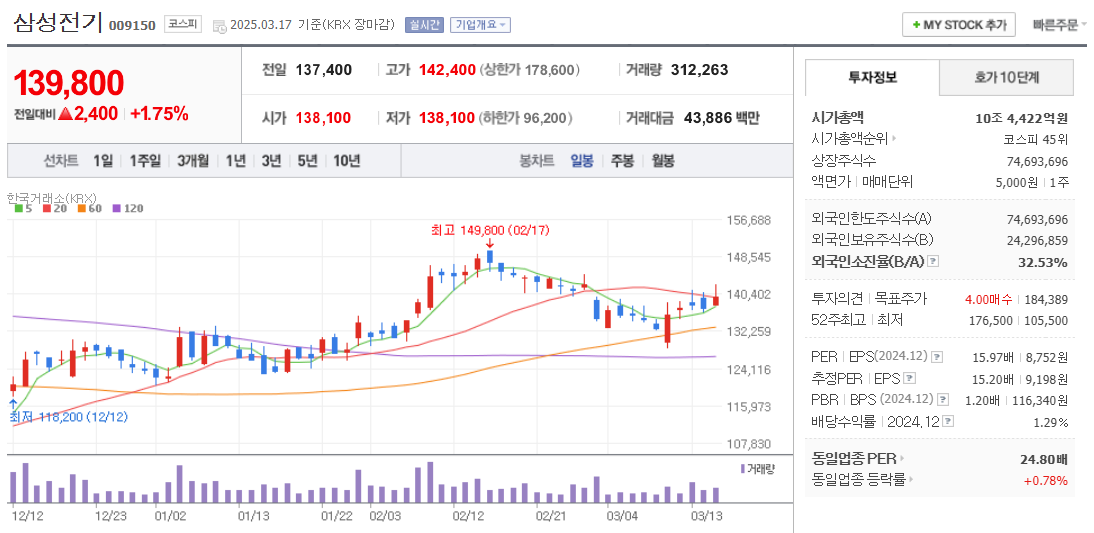Click the 배당수익률 value 1.29%
Image resolution: width=1094 pixels, height=533 pixels.
point(1051,421)
